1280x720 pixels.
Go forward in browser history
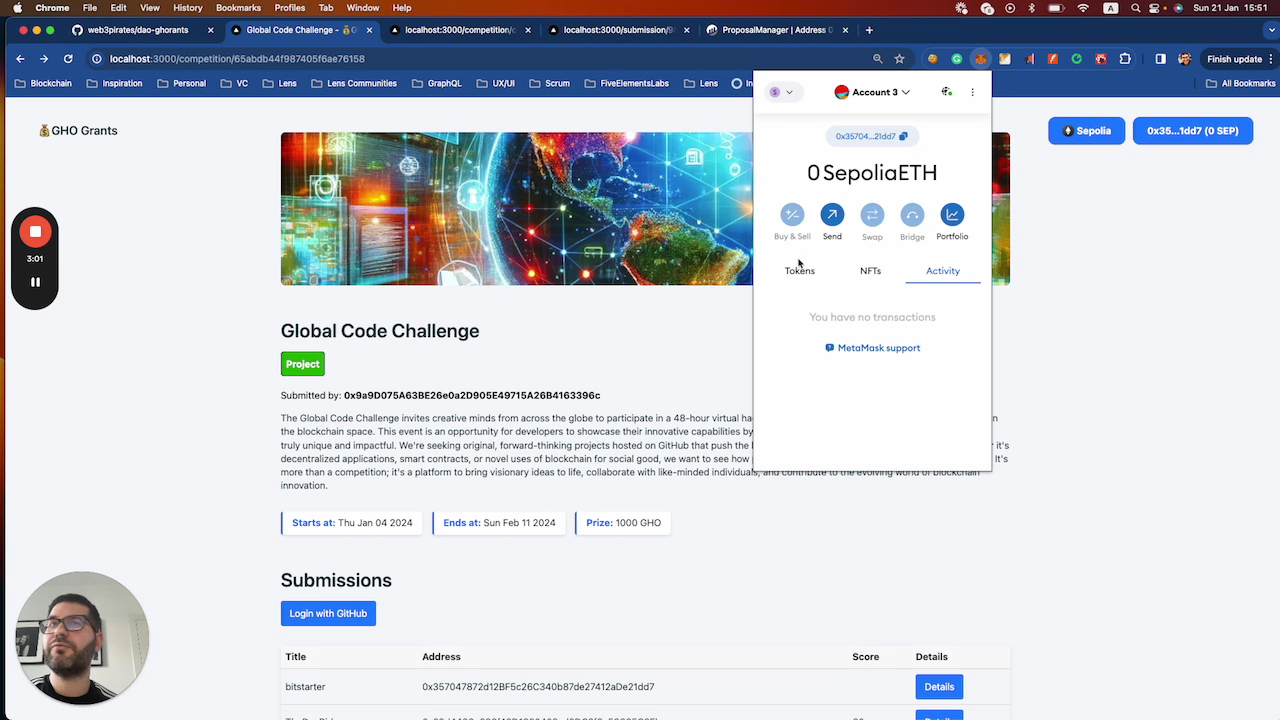click(x=44, y=59)
